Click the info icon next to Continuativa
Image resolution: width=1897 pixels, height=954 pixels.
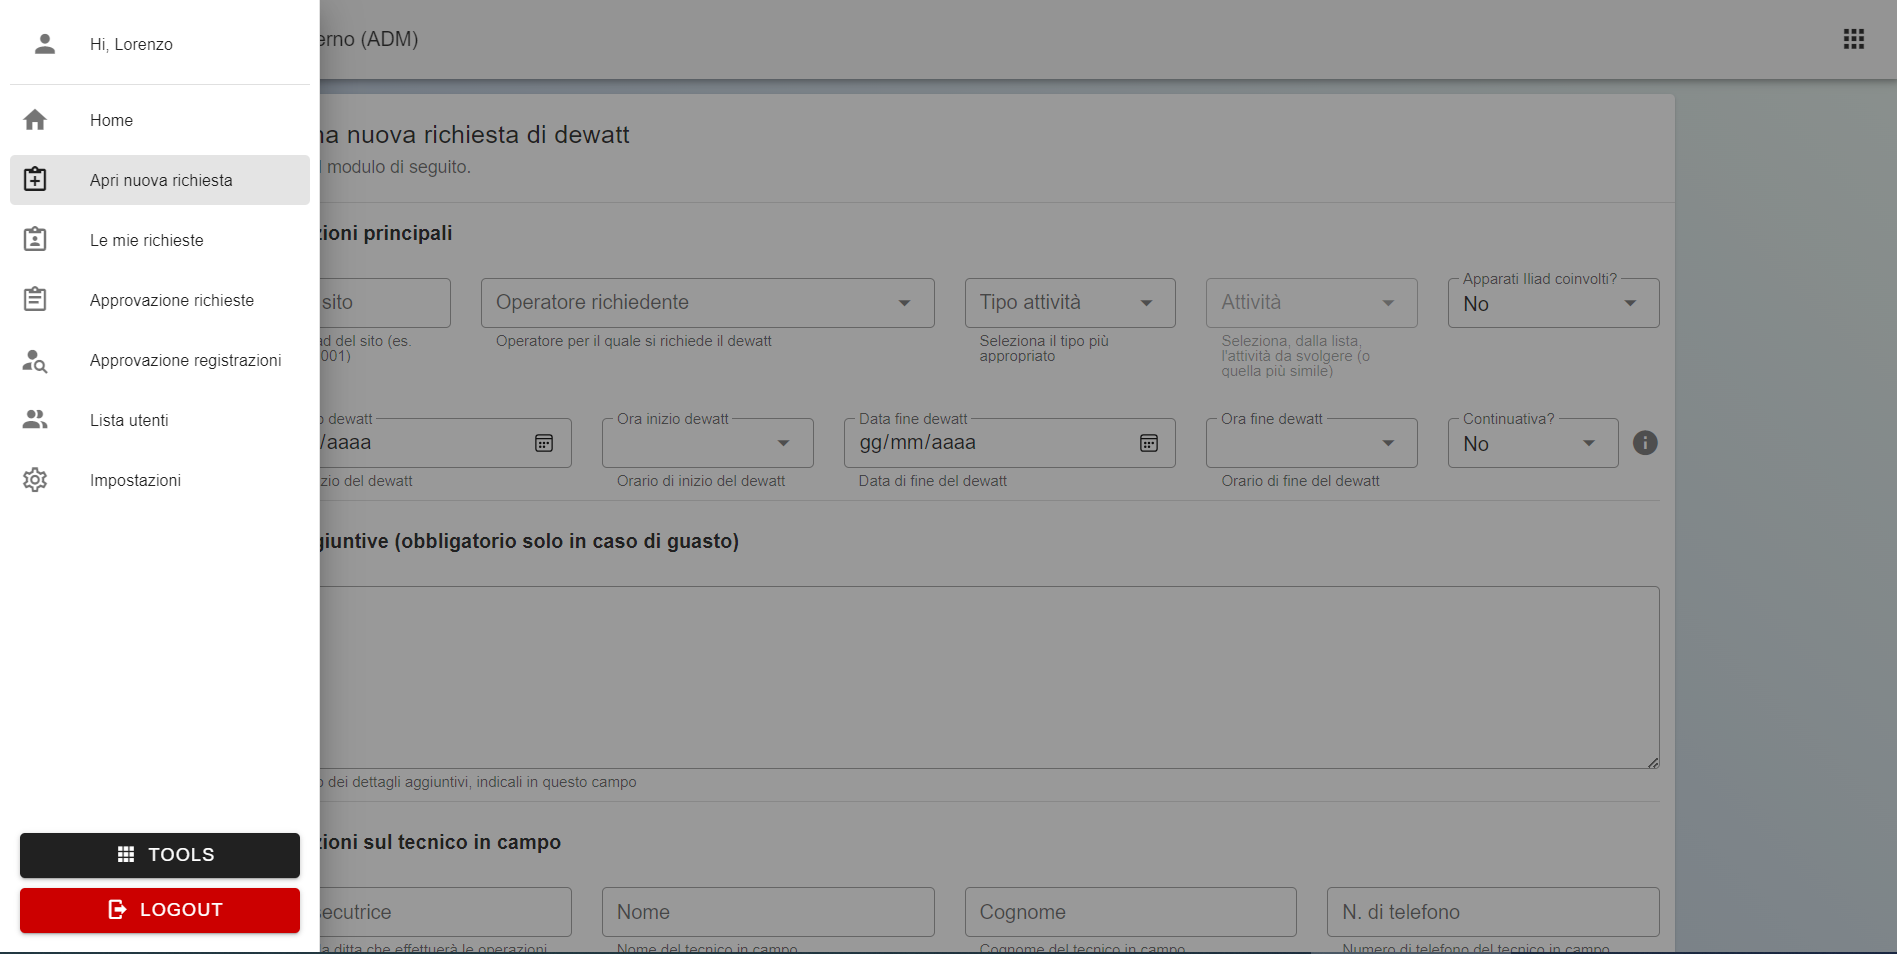(x=1645, y=443)
